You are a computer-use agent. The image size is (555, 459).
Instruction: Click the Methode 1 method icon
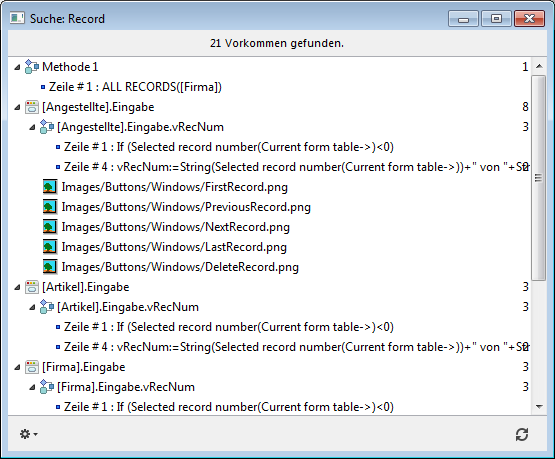coord(32,67)
